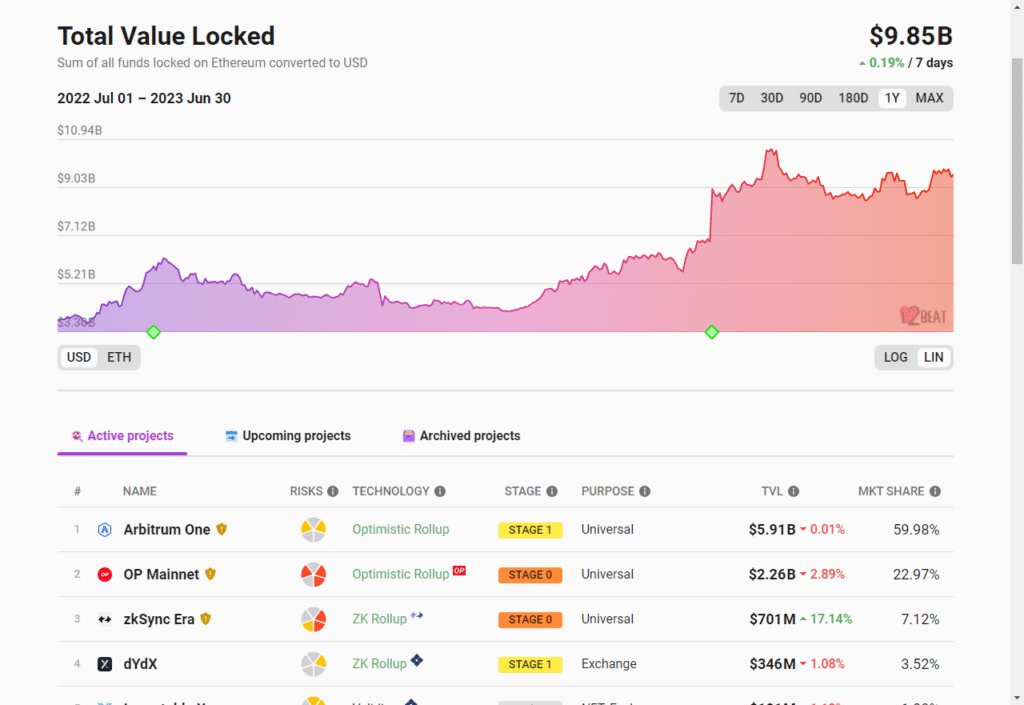Click Arbitrum One's verified shield badge
This screenshot has height=705, width=1024.
point(221,529)
